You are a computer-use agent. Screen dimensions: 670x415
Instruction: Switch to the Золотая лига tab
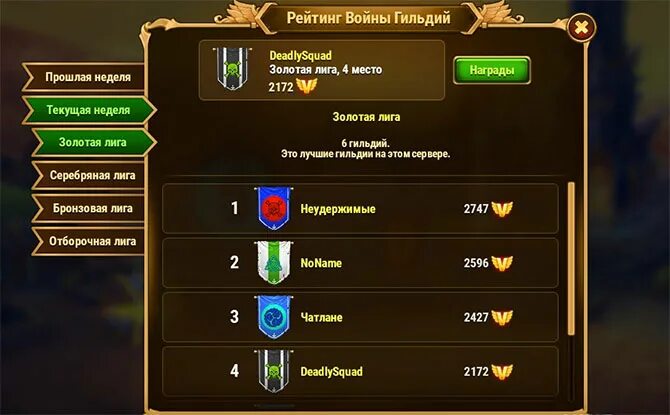pyautogui.click(x=94, y=142)
